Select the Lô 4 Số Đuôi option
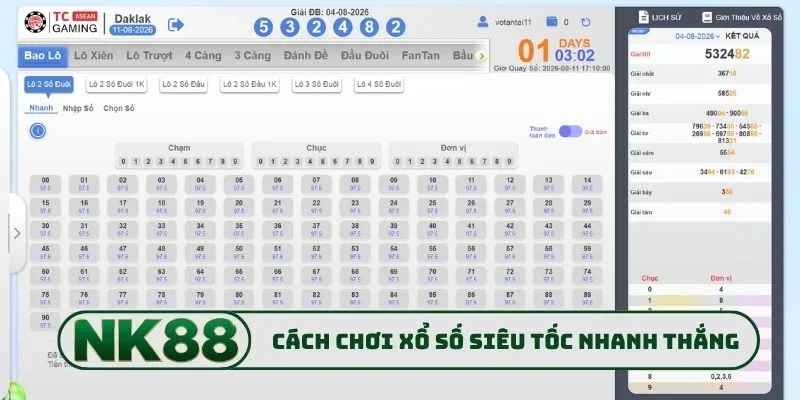800x400 pixels. [379, 85]
